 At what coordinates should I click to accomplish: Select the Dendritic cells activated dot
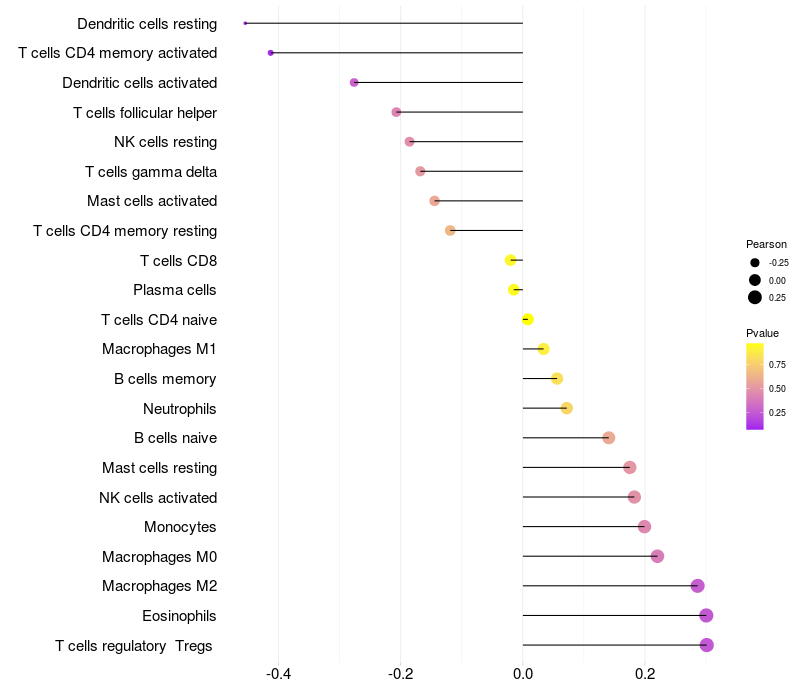pyautogui.click(x=354, y=82)
